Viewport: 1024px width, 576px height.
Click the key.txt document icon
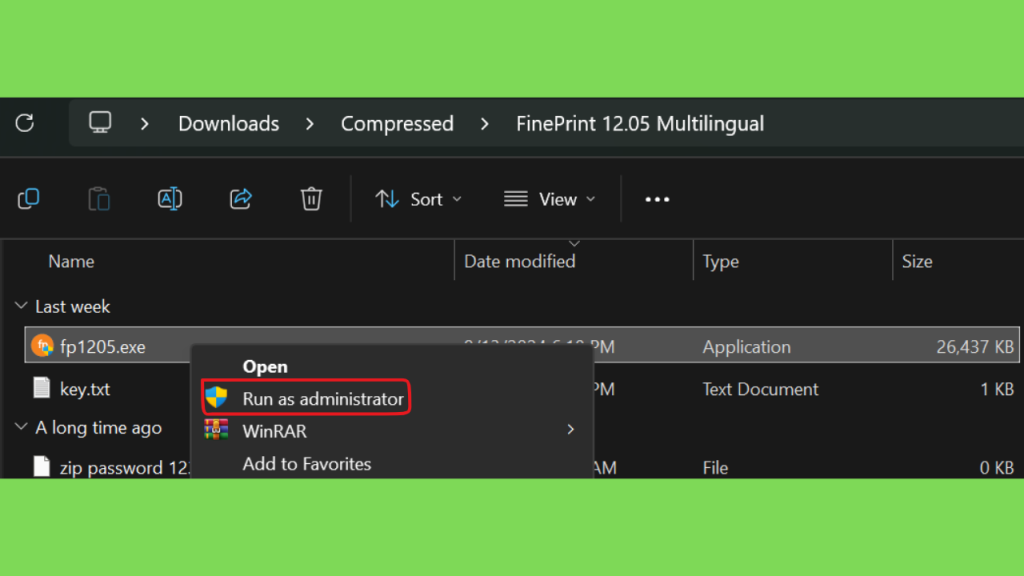click(42, 388)
